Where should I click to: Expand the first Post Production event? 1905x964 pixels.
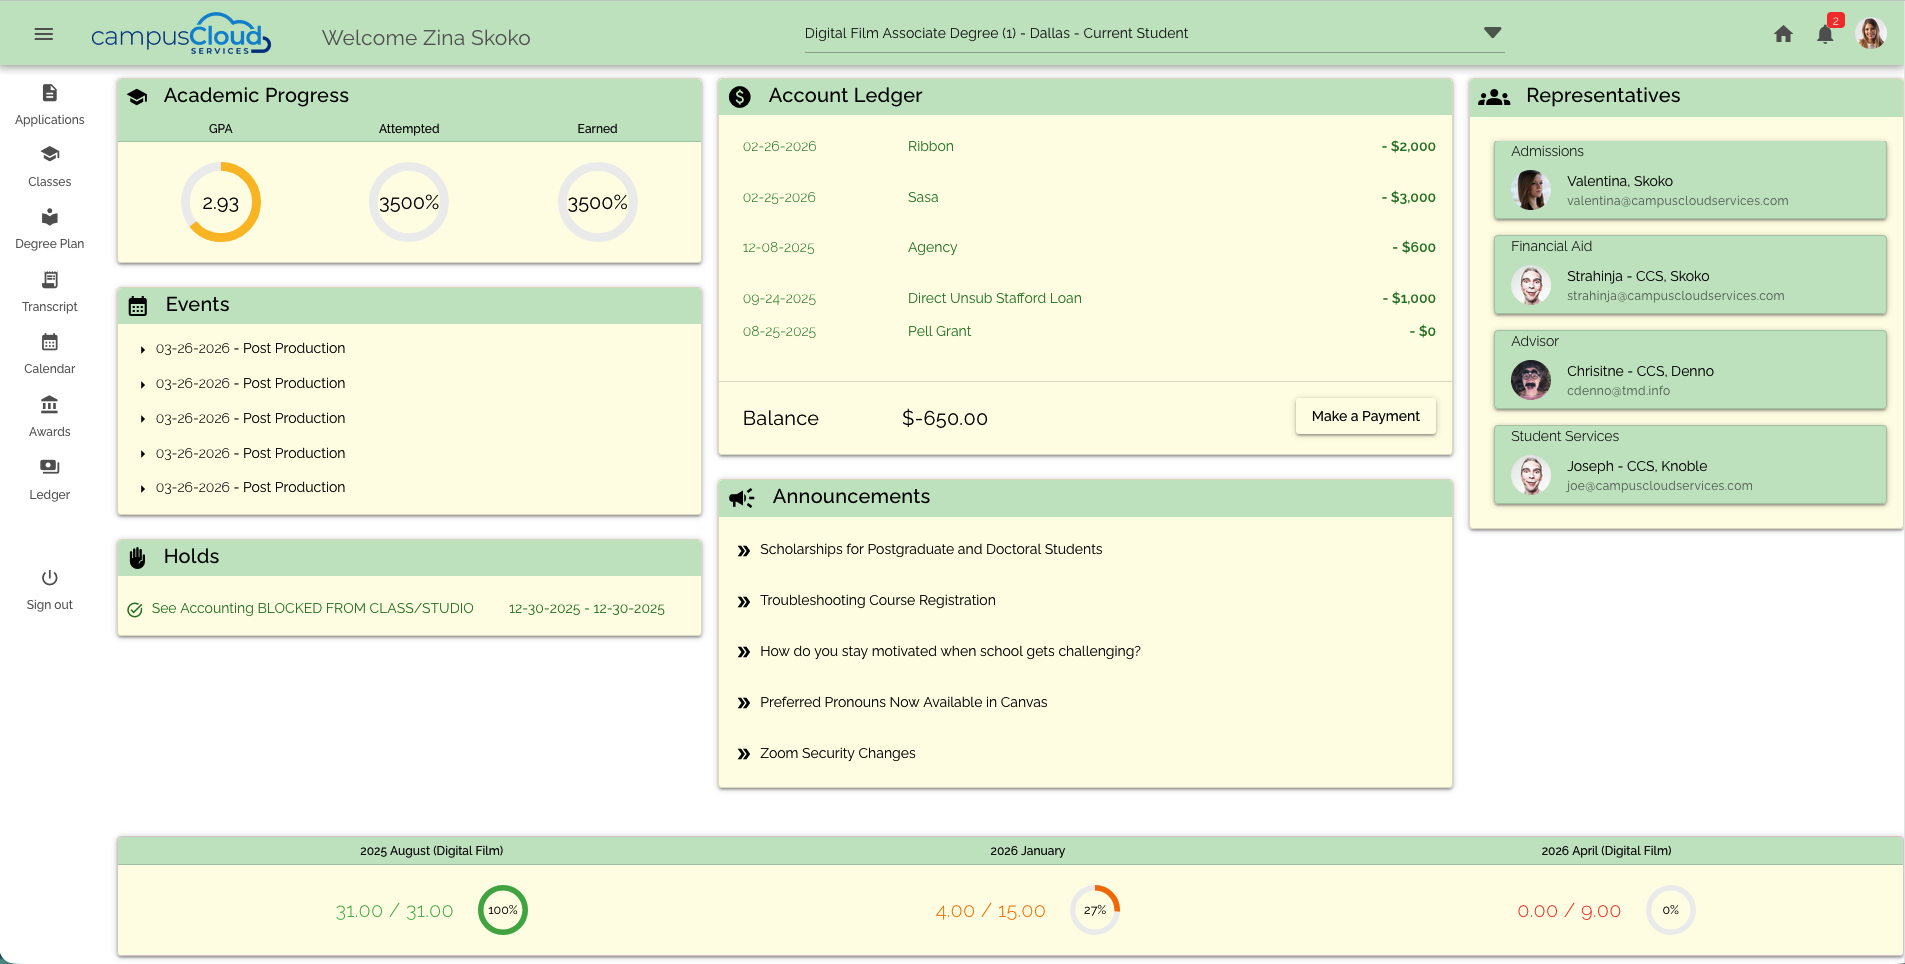tap(142, 349)
